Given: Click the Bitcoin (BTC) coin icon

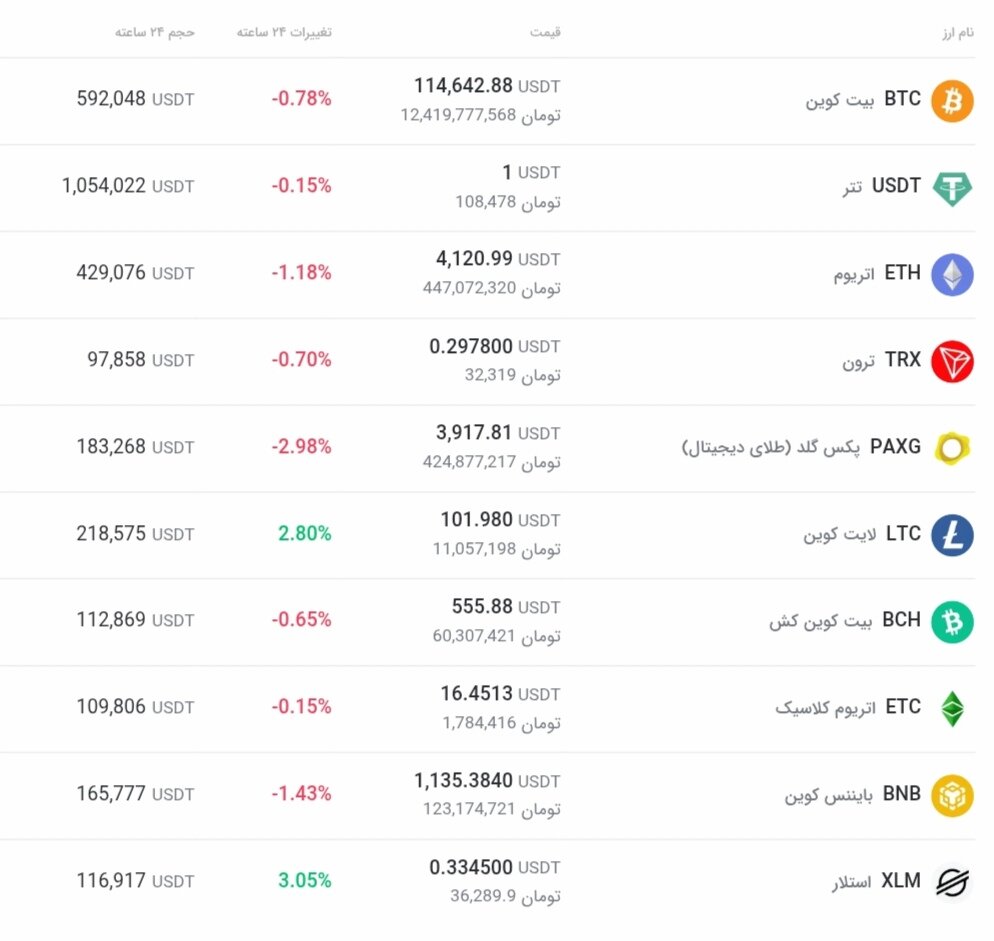Looking at the screenshot, I should click(x=951, y=100).
